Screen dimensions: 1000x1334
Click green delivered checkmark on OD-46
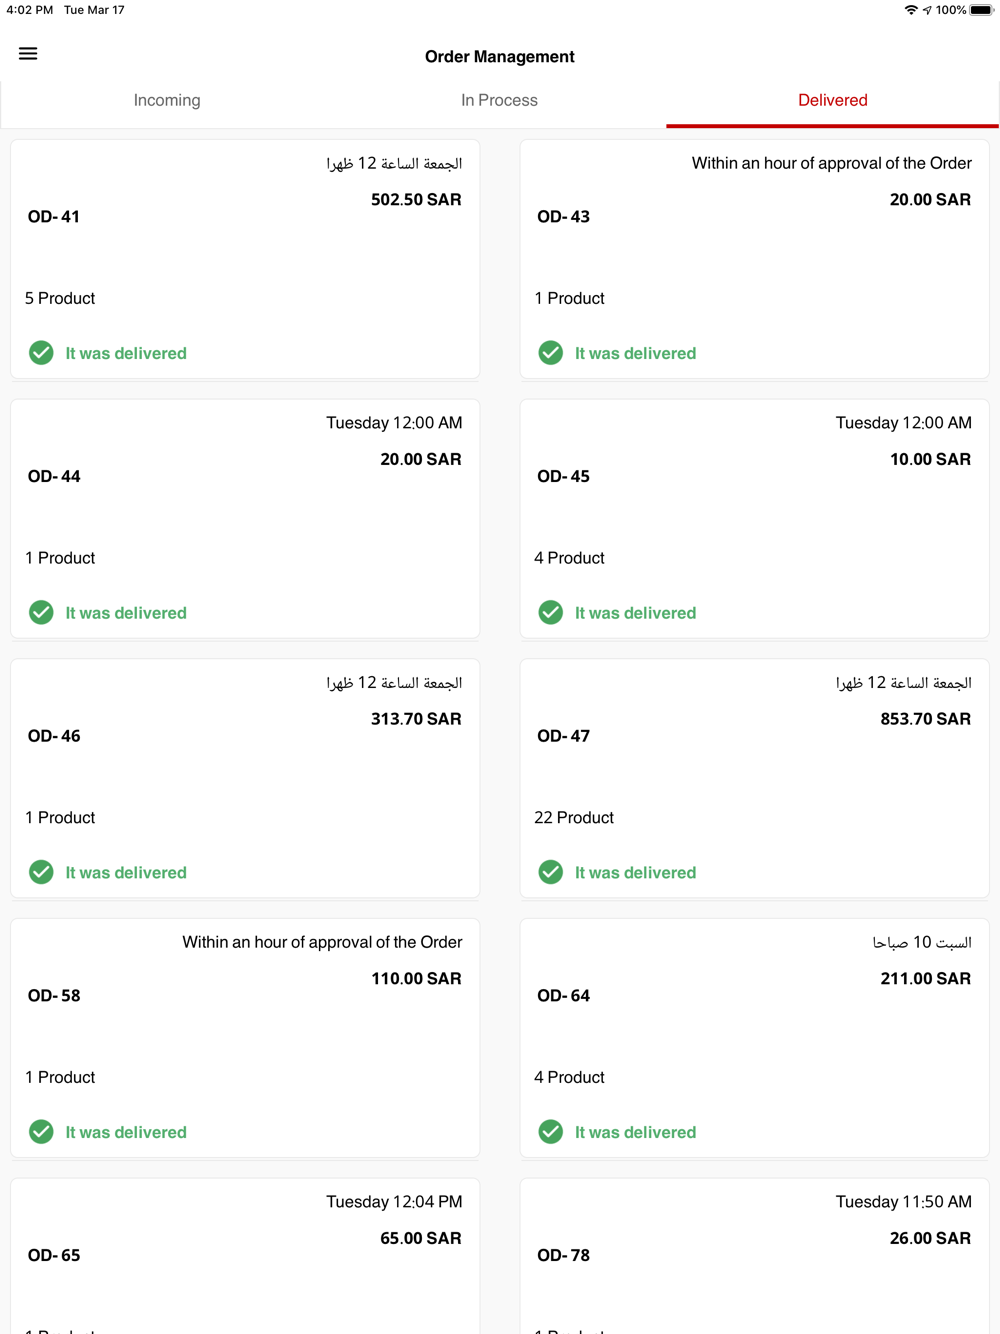pyautogui.click(x=41, y=872)
